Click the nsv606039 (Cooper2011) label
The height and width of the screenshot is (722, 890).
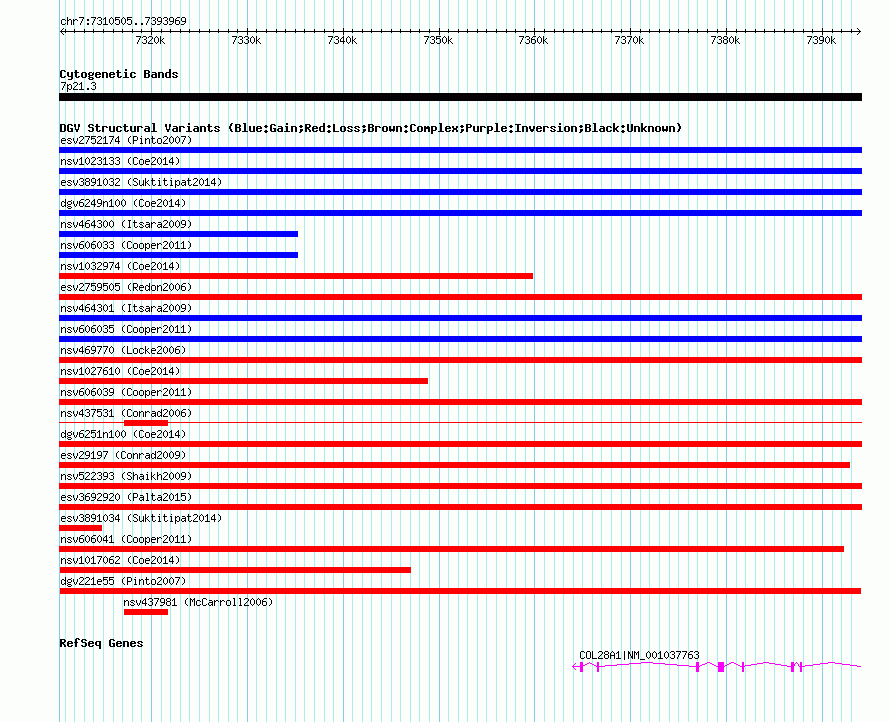click(x=126, y=392)
